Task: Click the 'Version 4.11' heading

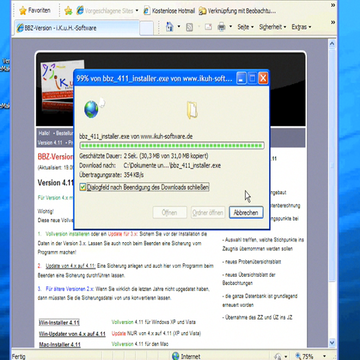Action: tap(55, 183)
